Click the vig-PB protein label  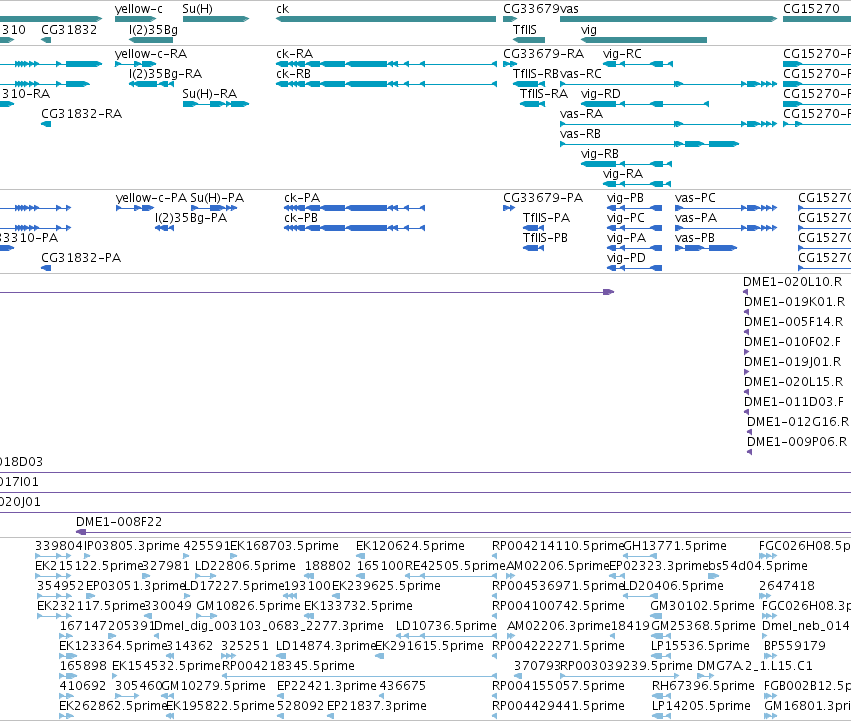pyautogui.click(x=625, y=198)
